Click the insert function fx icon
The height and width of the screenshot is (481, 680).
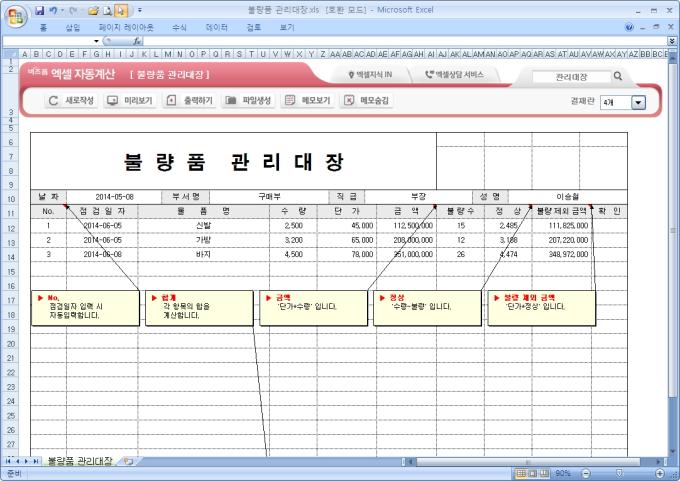[x=137, y=41]
